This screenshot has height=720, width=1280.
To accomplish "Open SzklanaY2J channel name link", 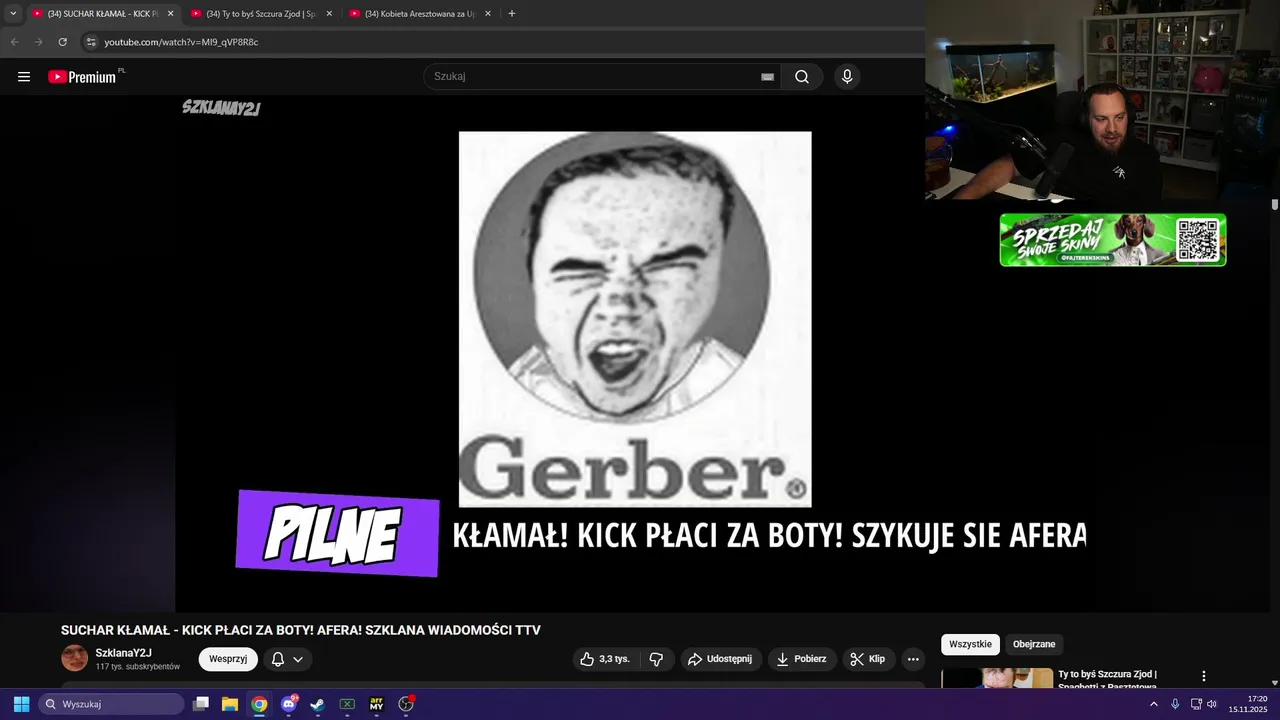I will pos(124,653).
